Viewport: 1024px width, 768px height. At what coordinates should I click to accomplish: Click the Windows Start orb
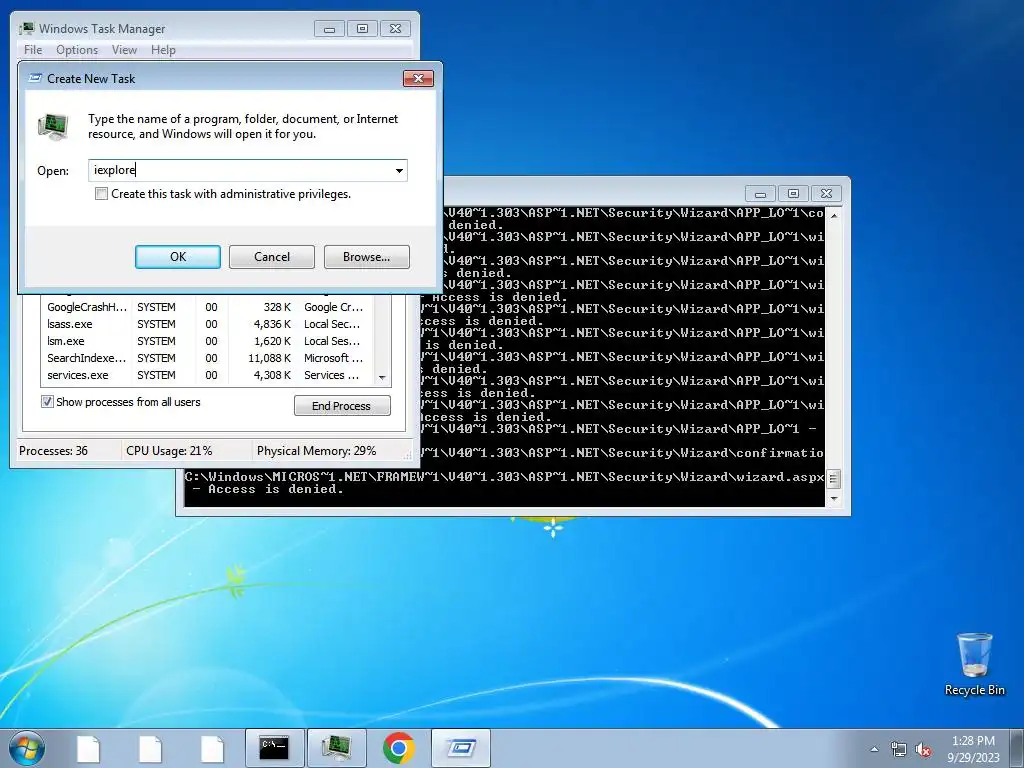(26, 748)
